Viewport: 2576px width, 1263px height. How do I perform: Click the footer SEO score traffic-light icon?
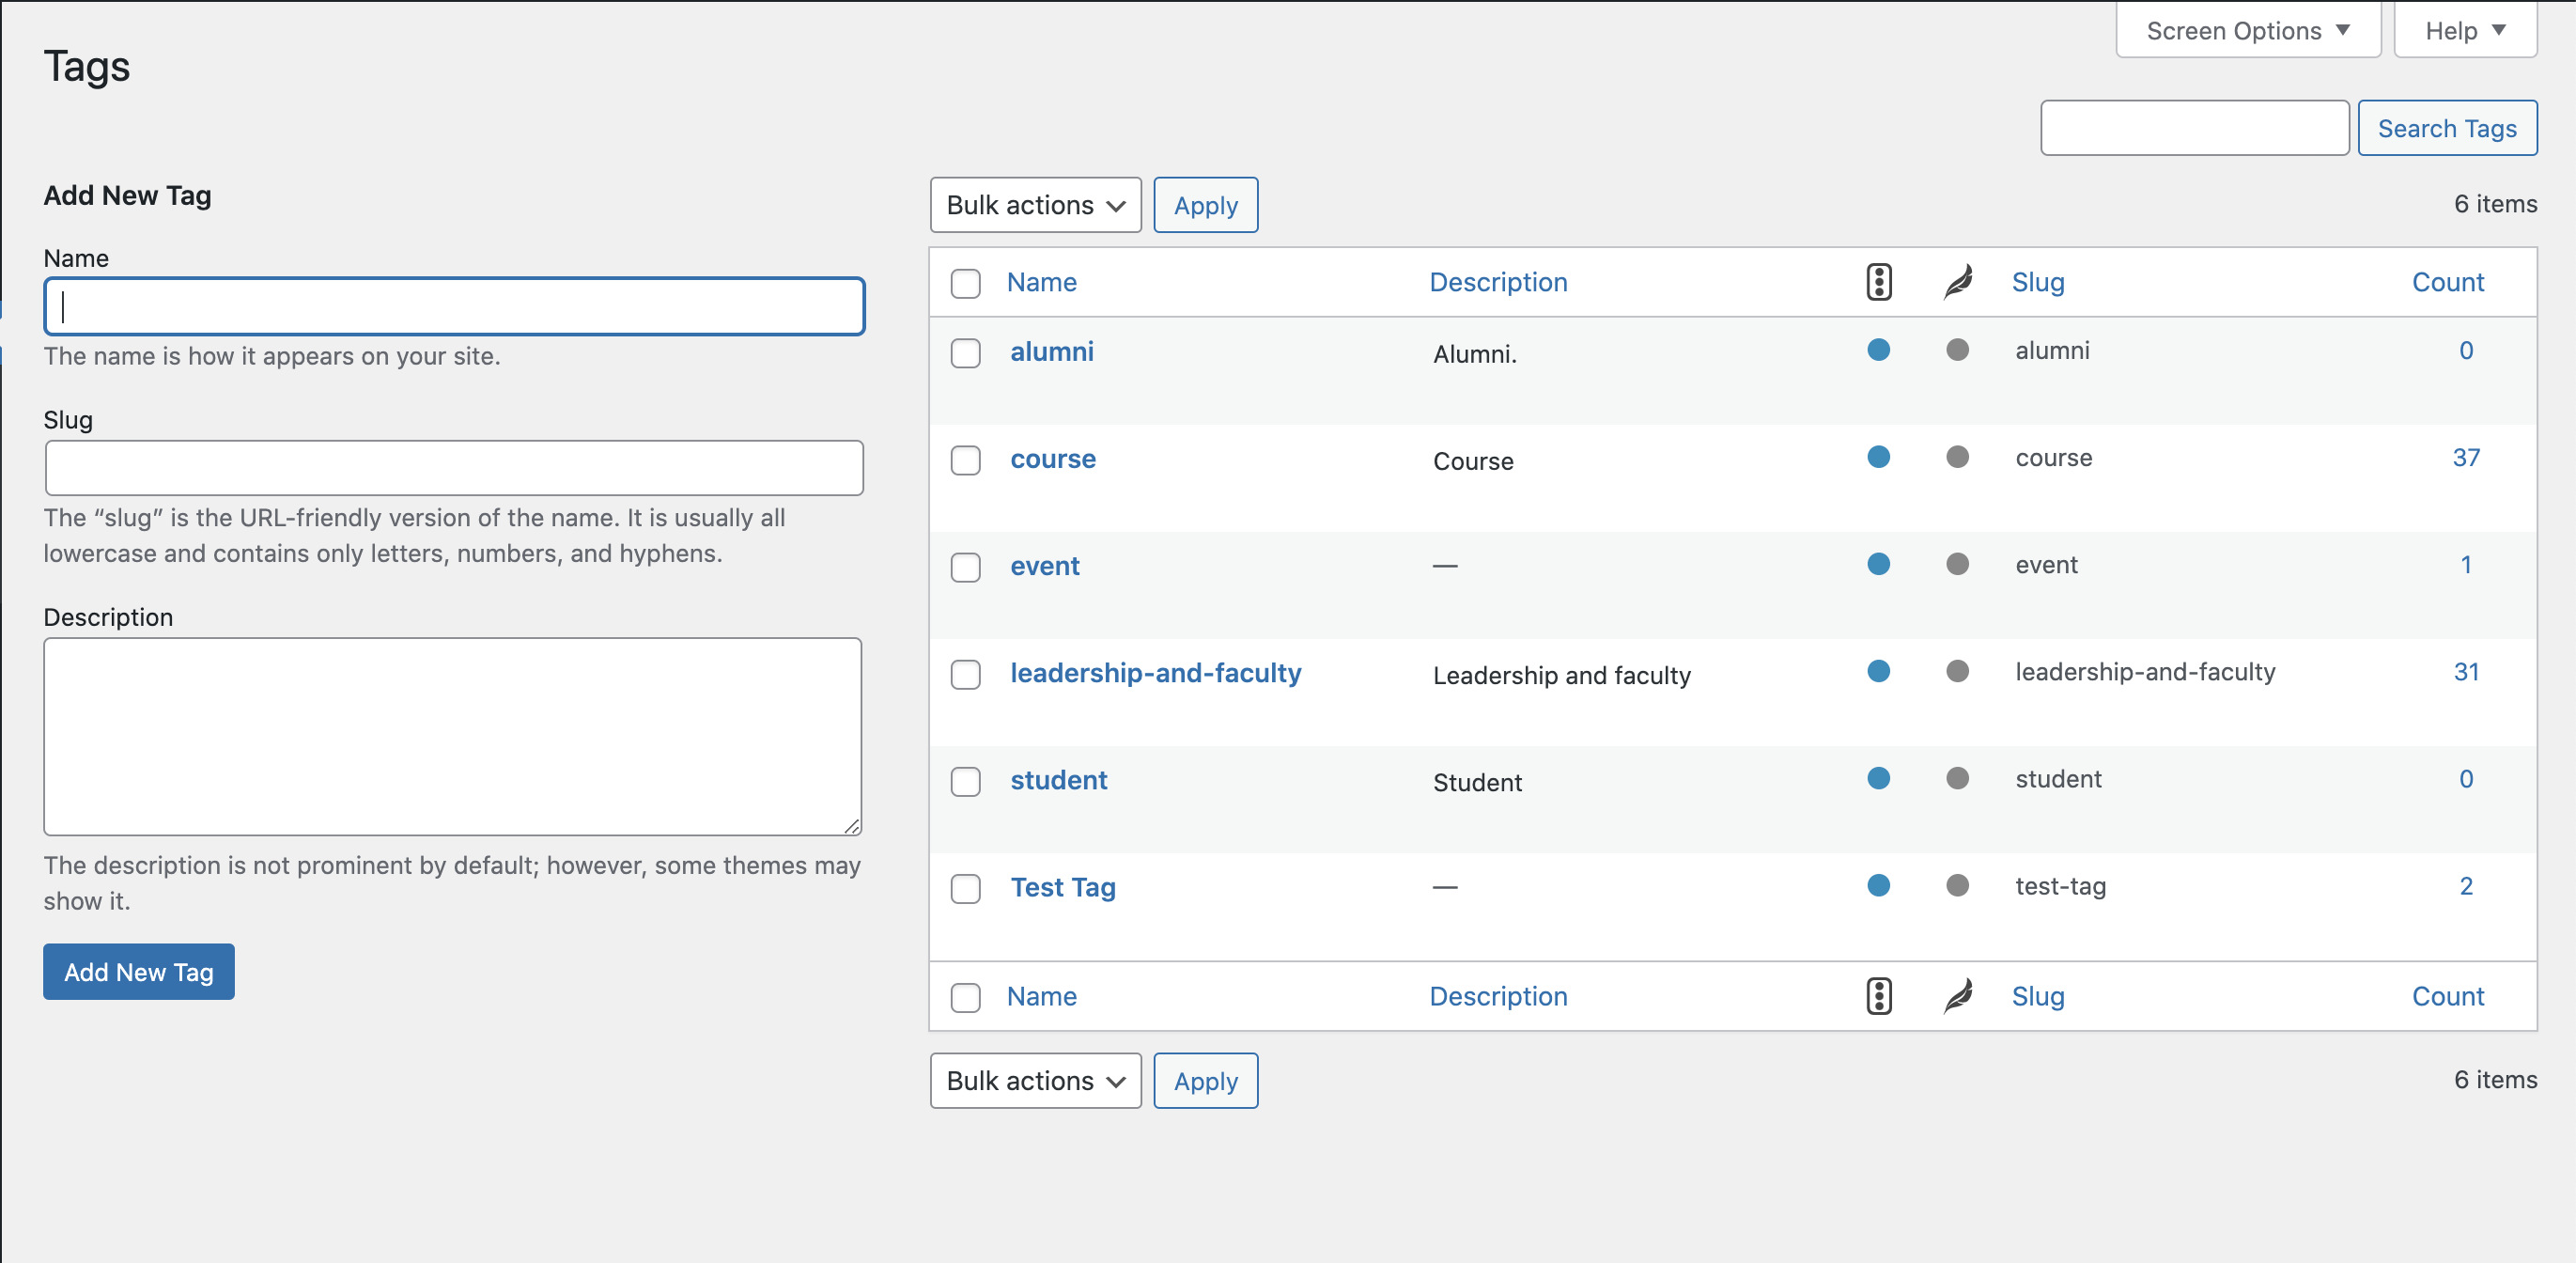coord(1878,996)
